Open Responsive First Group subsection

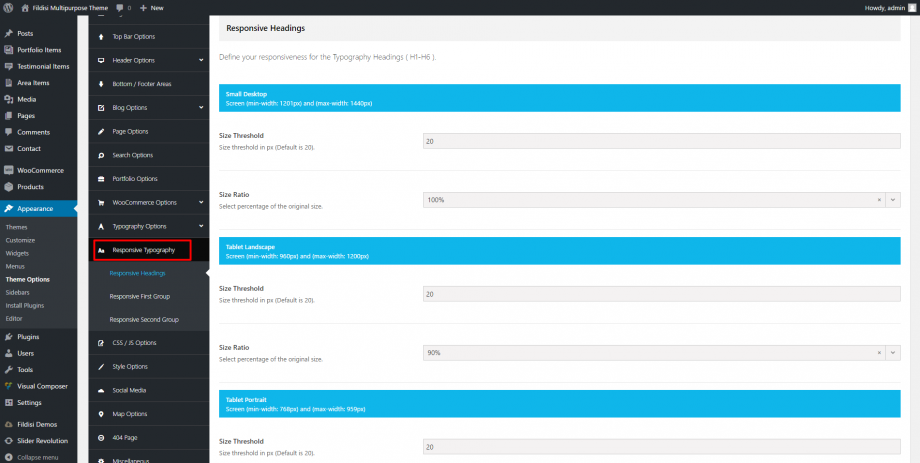click(140, 296)
